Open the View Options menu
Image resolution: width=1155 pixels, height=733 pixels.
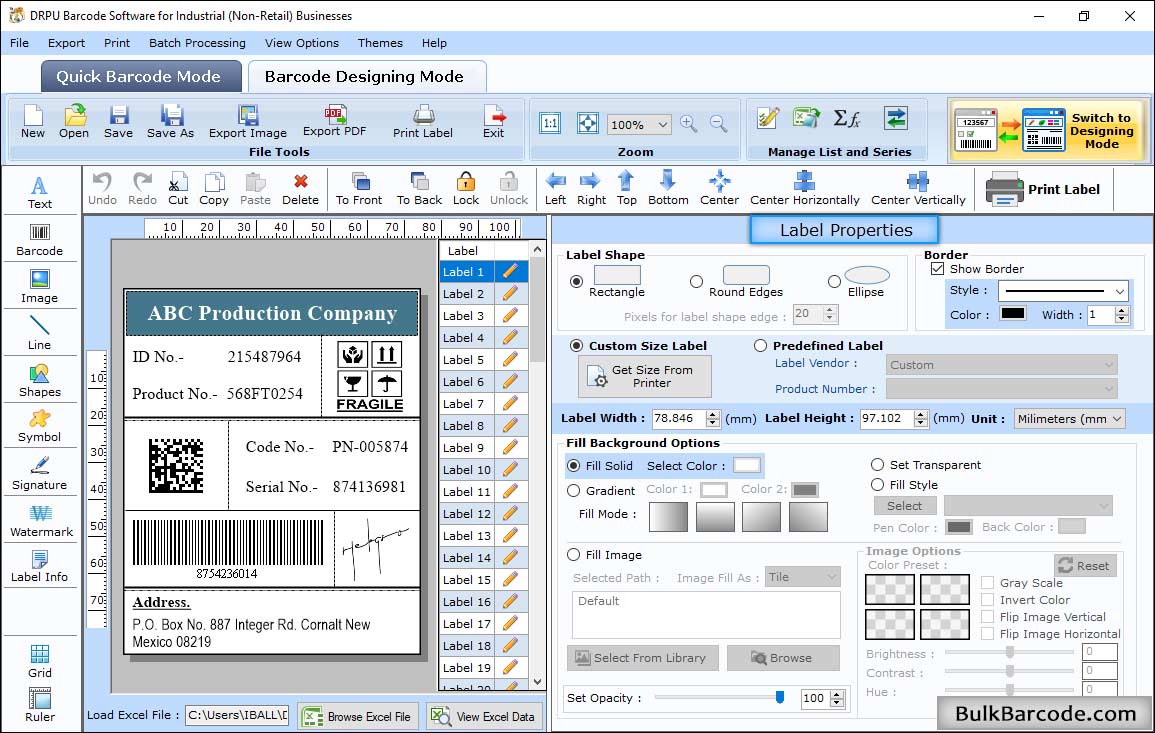(302, 43)
